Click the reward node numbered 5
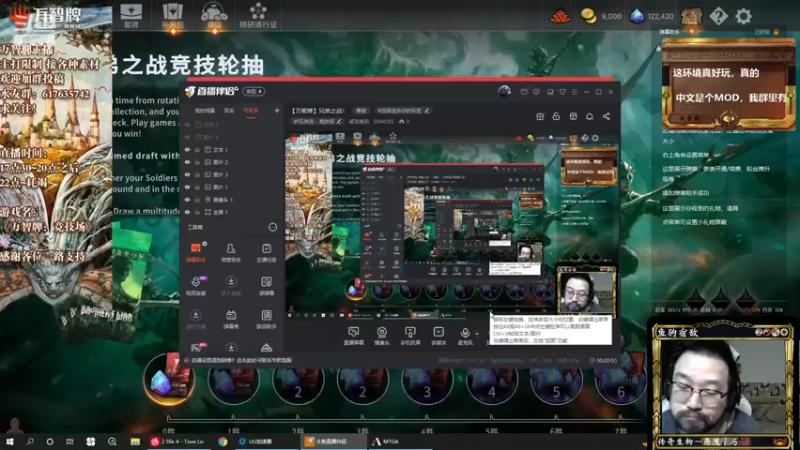 click(x=556, y=381)
